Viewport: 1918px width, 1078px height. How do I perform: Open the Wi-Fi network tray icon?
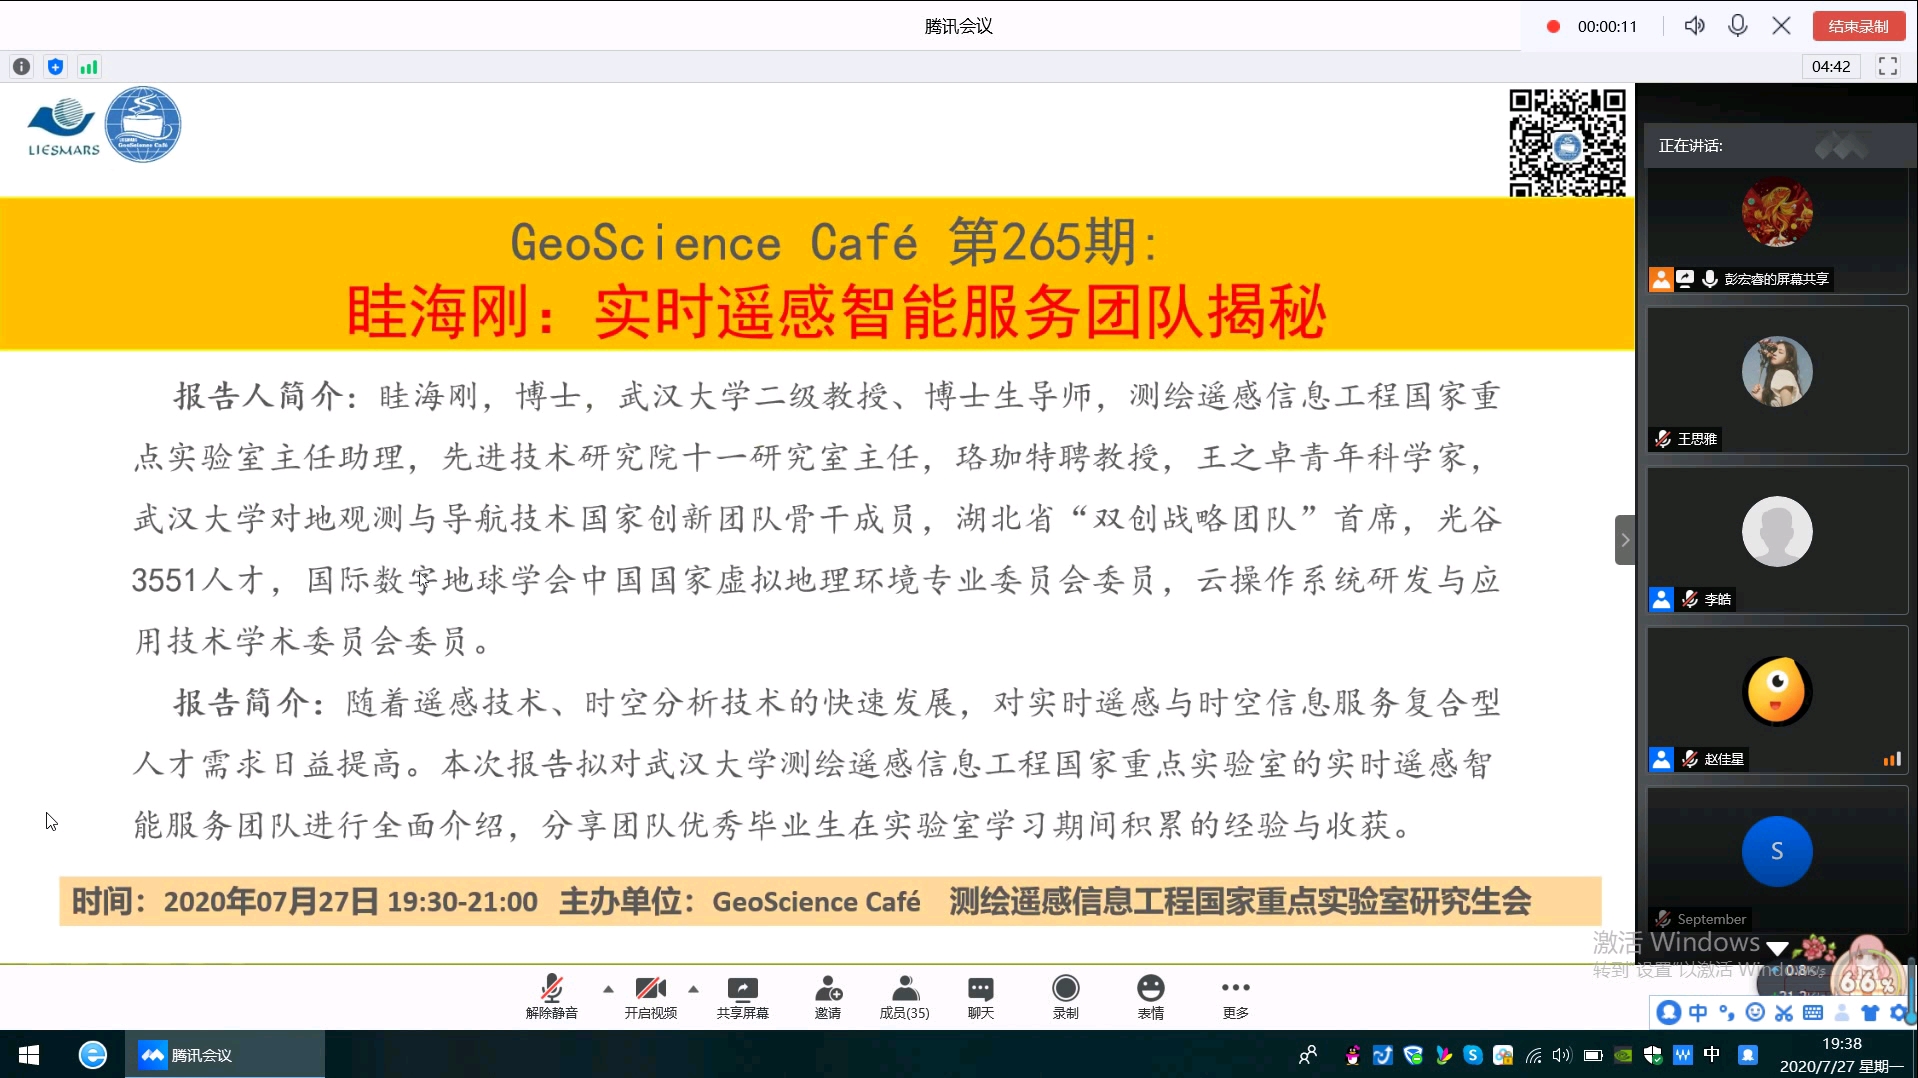[x=1533, y=1055]
